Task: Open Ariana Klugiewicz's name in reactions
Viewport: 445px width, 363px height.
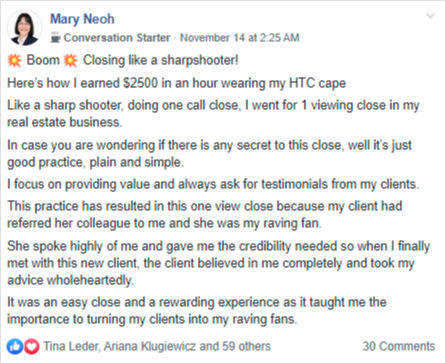Action: click(150, 347)
